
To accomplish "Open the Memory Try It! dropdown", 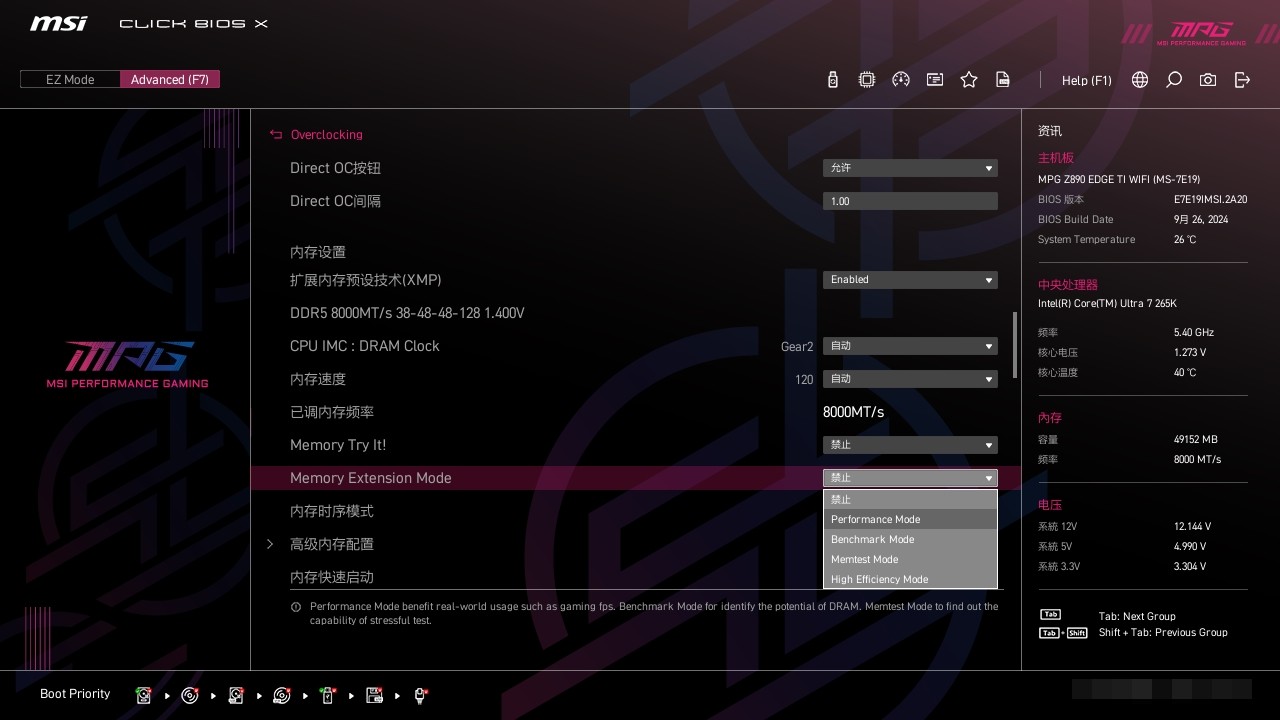I will coord(910,445).
